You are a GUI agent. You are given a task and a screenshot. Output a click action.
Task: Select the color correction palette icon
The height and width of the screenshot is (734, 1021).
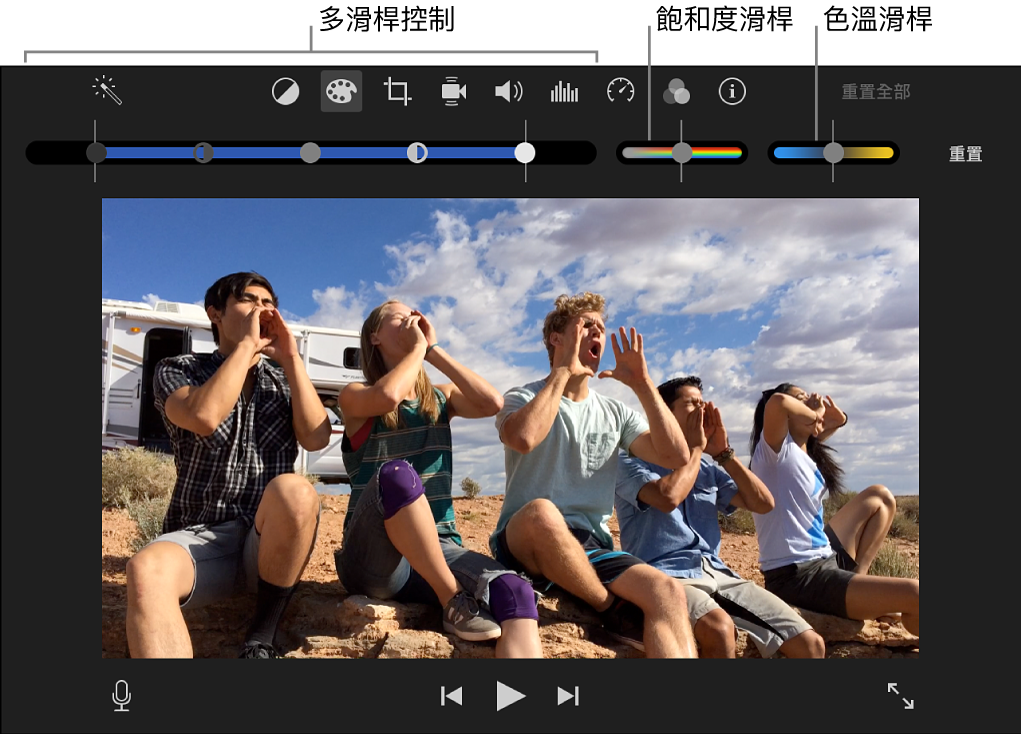pyautogui.click(x=341, y=92)
